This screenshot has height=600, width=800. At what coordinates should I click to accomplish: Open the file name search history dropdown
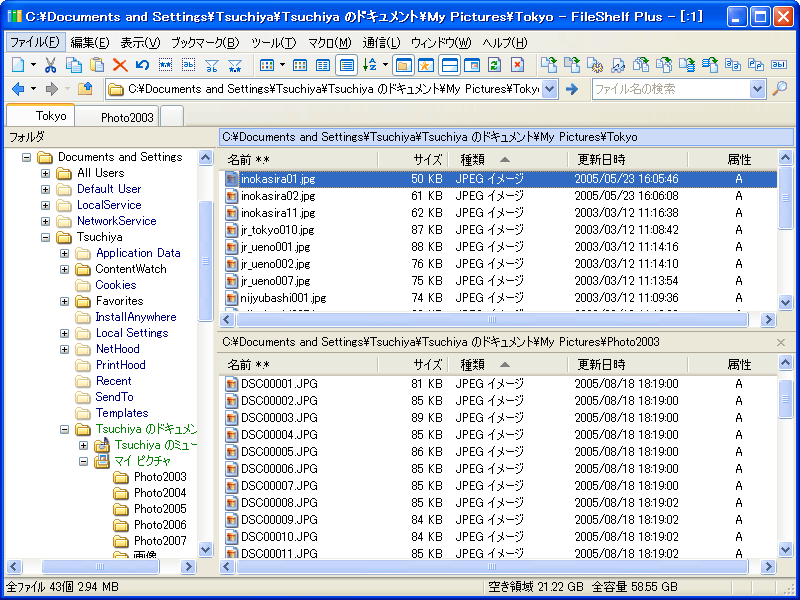[x=757, y=89]
